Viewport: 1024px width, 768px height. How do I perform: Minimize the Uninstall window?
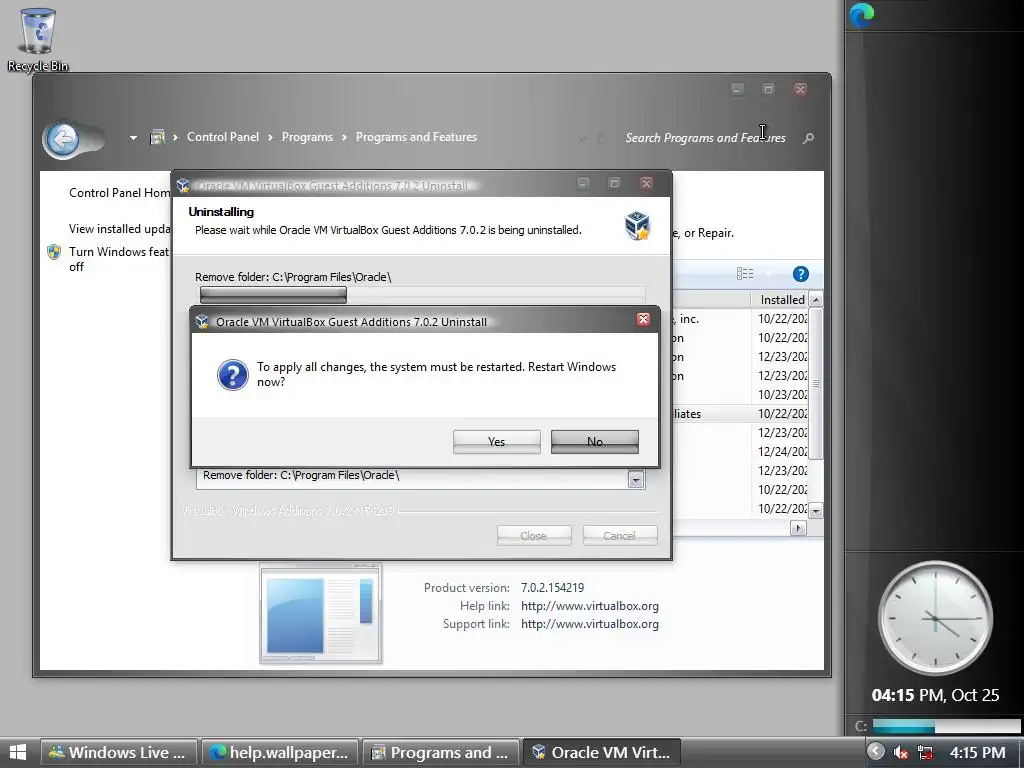pyautogui.click(x=583, y=184)
